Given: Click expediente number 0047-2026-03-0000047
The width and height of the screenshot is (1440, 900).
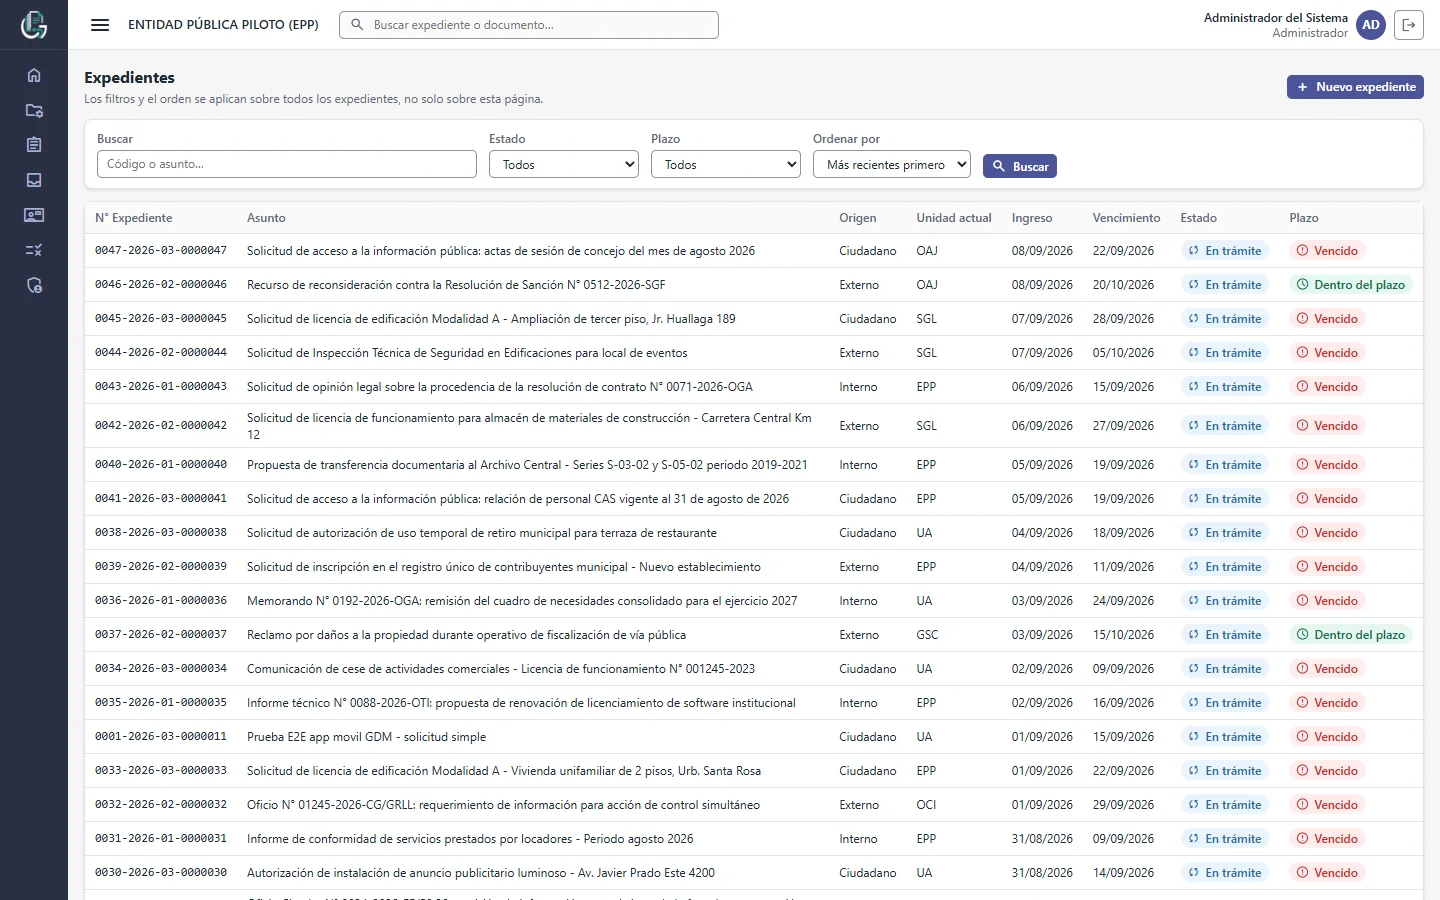Looking at the screenshot, I should coord(161,251).
